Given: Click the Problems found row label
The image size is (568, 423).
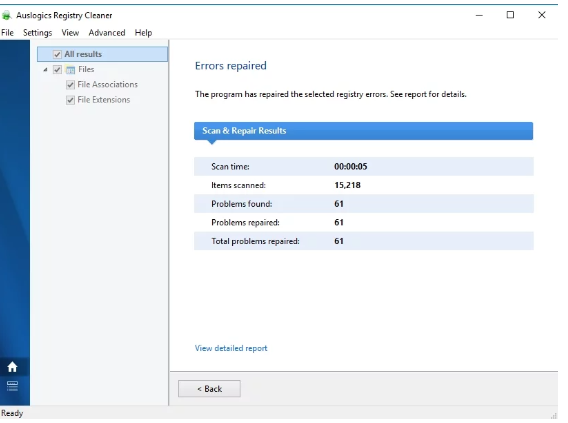Looking at the screenshot, I should 242,204.
